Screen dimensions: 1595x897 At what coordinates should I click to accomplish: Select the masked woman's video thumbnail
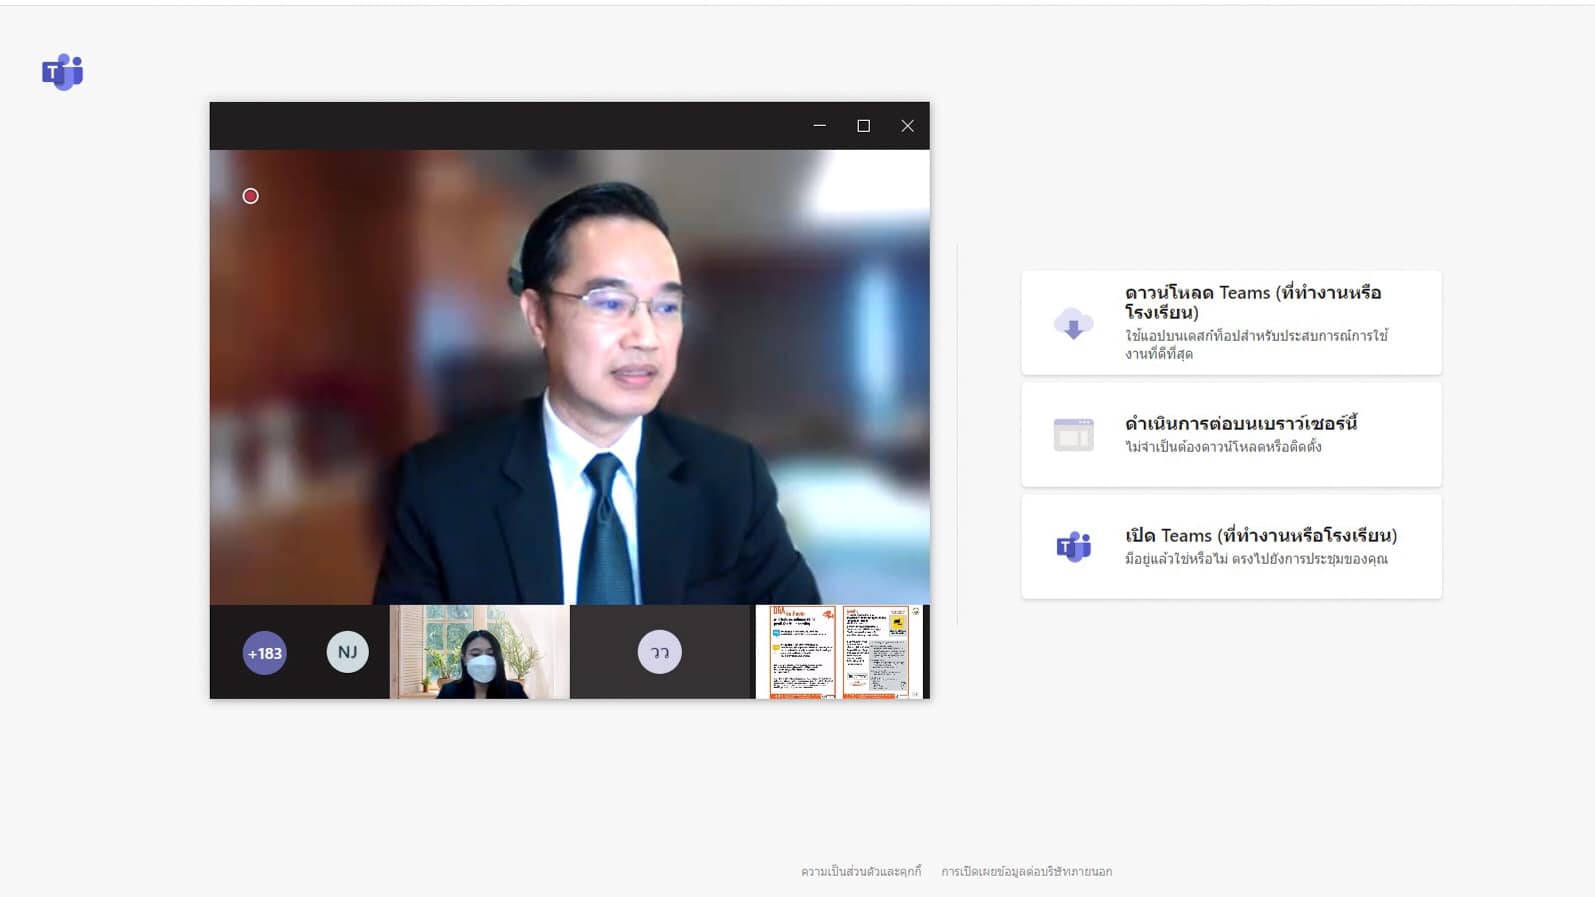tap(479, 652)
